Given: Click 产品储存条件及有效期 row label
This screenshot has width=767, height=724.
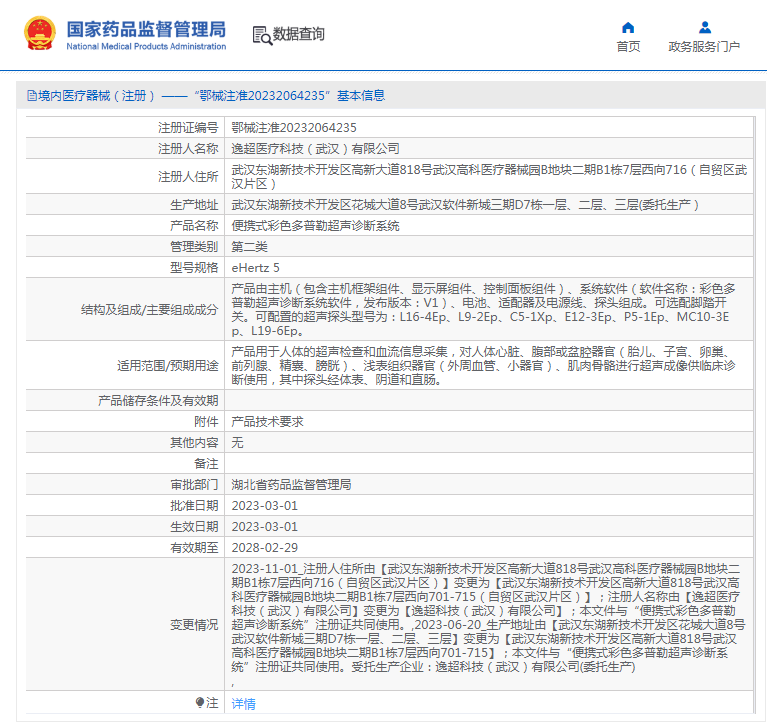Looking at the screenshot, I should 158,401.
